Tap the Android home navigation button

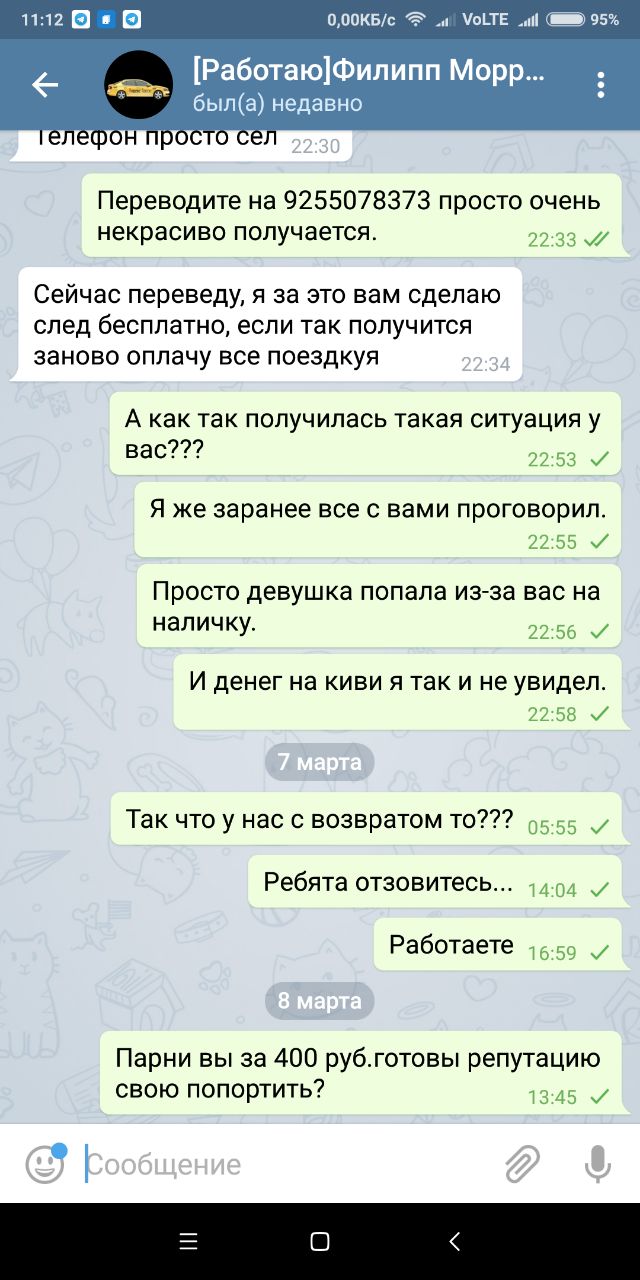[320, 1242]
